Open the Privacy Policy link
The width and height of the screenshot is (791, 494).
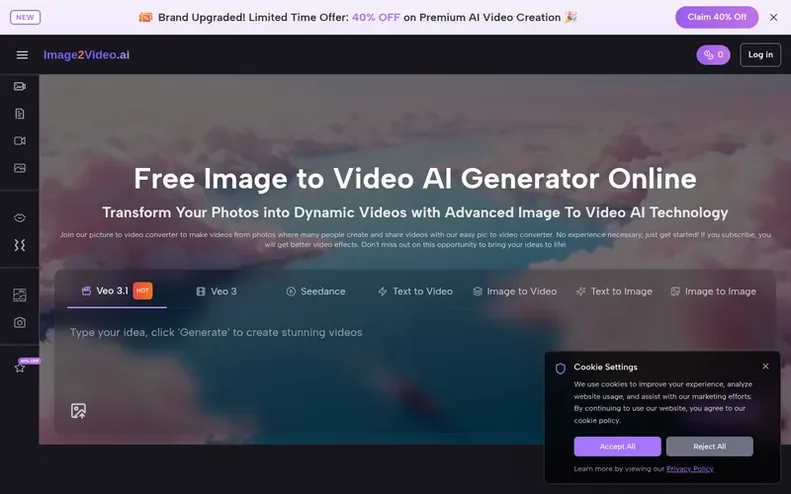[x=690, y=469]
